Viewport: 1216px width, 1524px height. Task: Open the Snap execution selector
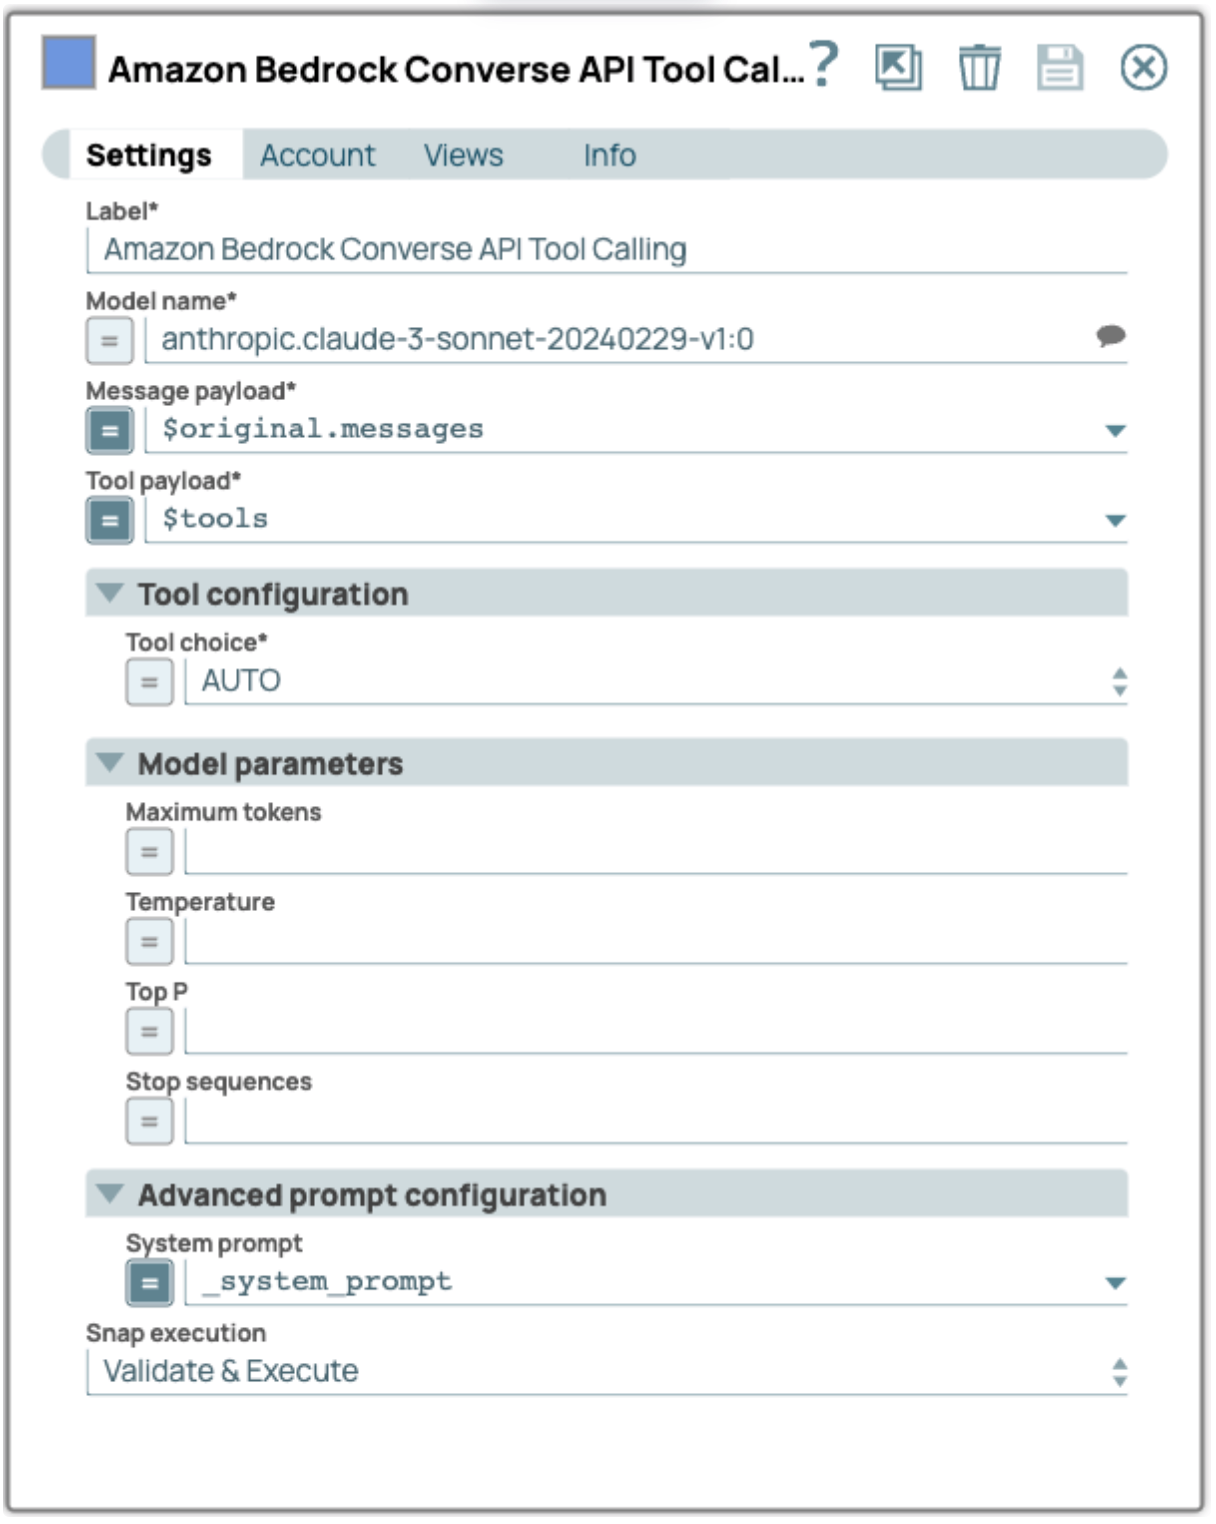click(1119, 1372)
